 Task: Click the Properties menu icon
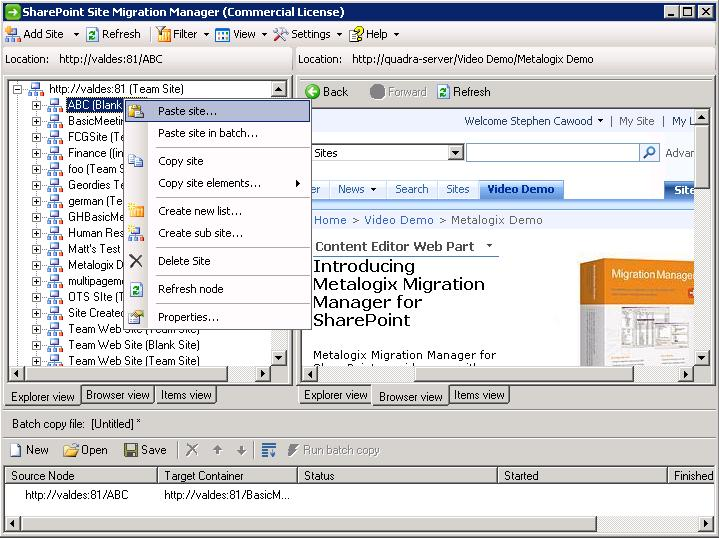pos(136,317)
